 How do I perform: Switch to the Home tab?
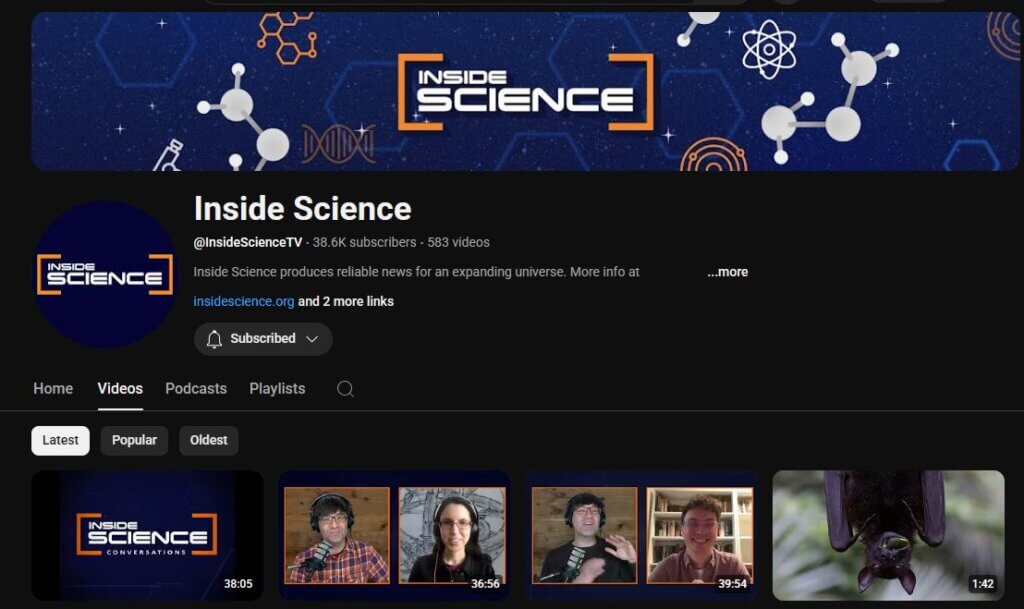click(x=53, y=388)
